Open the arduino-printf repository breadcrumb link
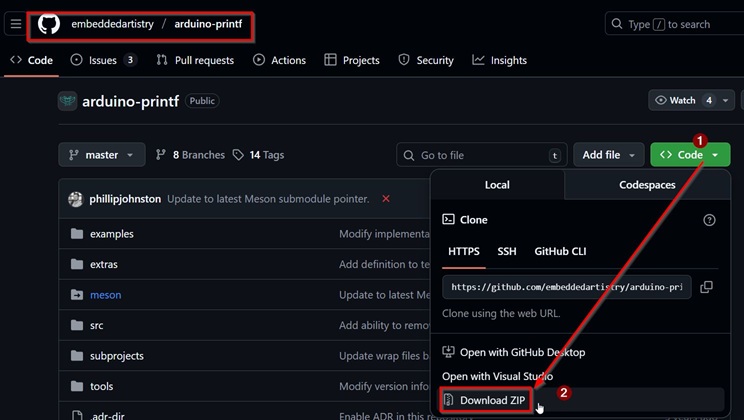744x420 pixels. point(208,24)
